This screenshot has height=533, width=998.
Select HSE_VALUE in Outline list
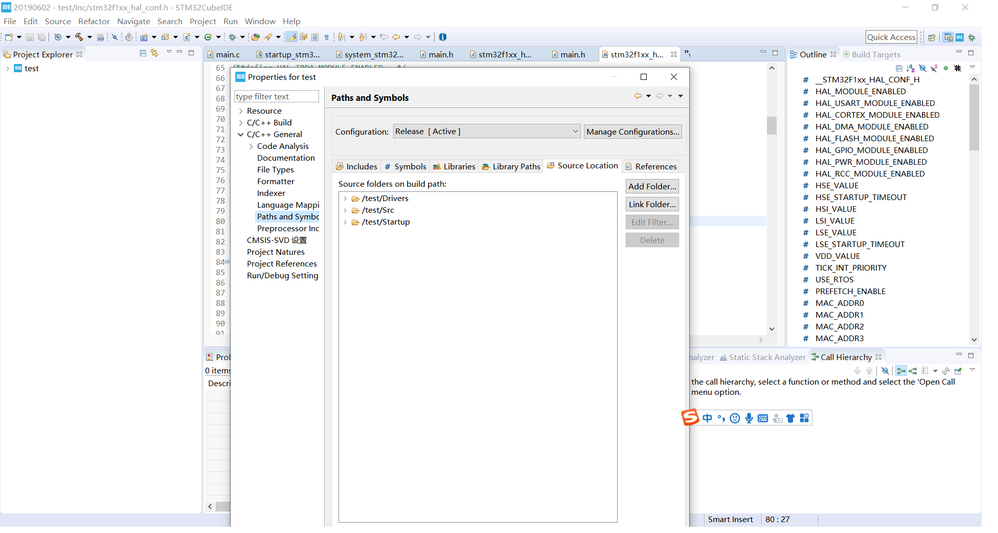pos(836,186)
